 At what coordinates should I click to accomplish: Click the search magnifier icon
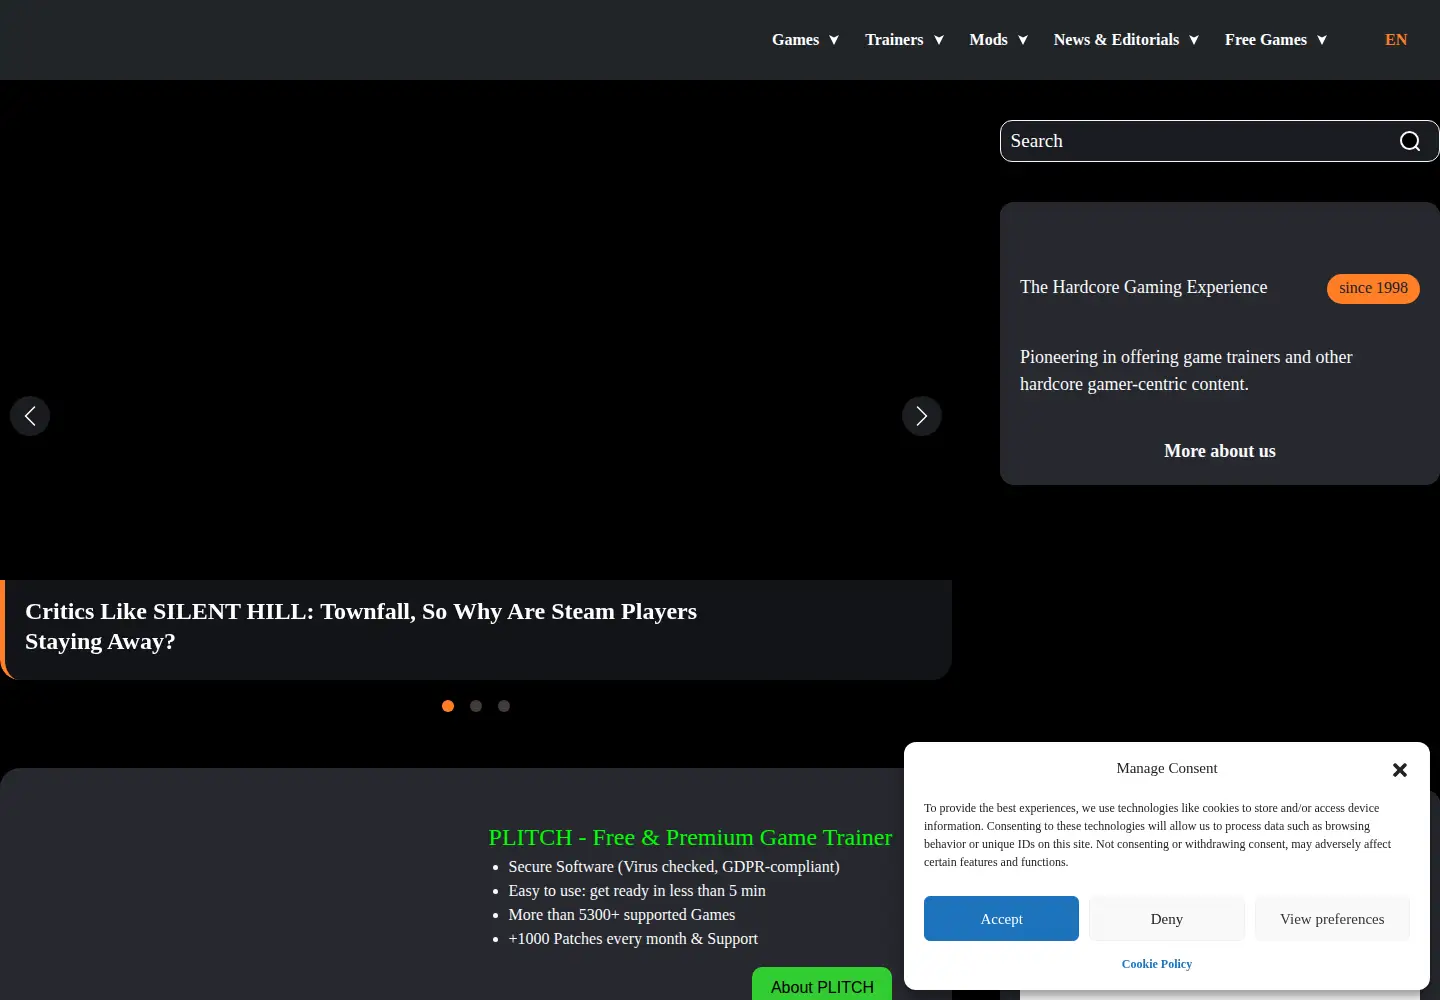[1410, 141]
